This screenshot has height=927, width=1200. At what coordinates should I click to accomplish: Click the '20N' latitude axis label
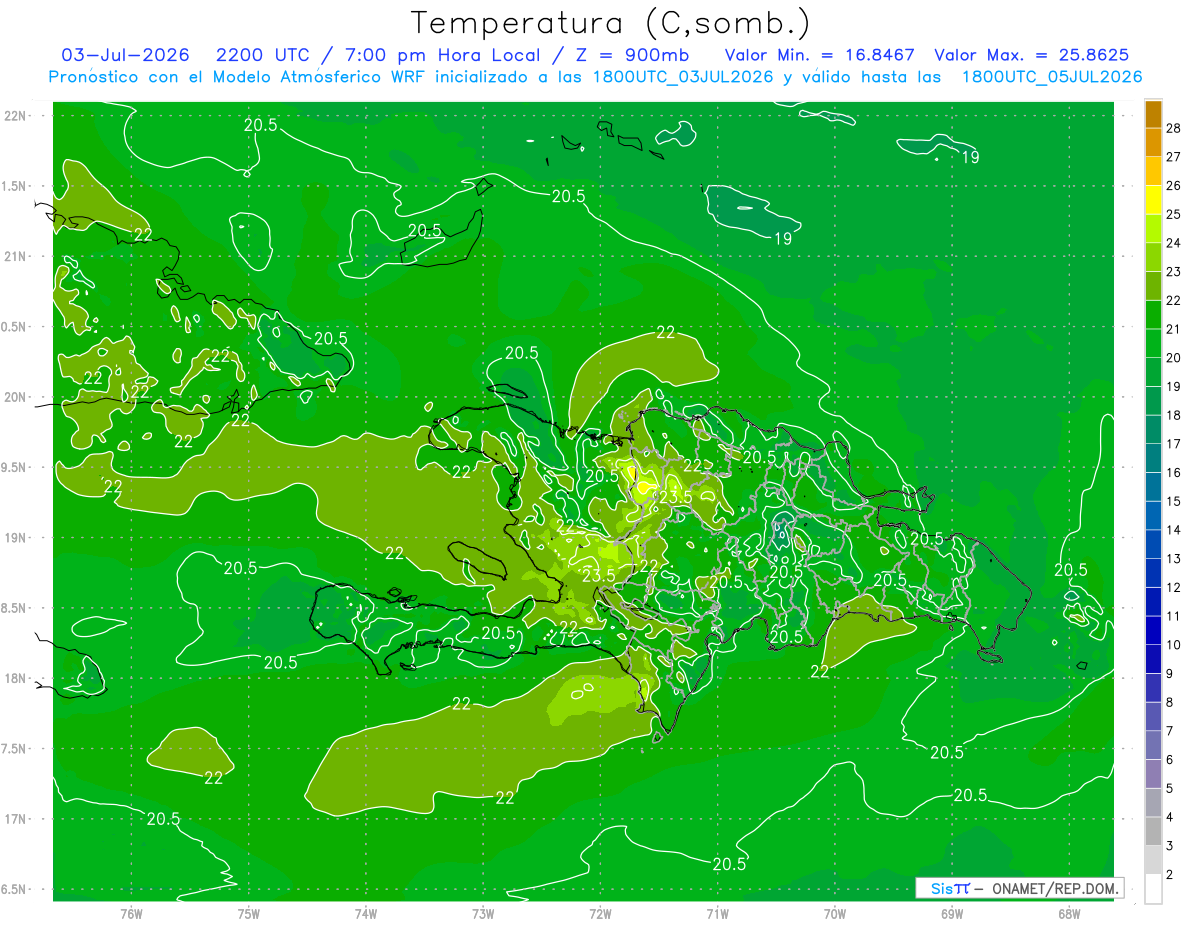15,397
